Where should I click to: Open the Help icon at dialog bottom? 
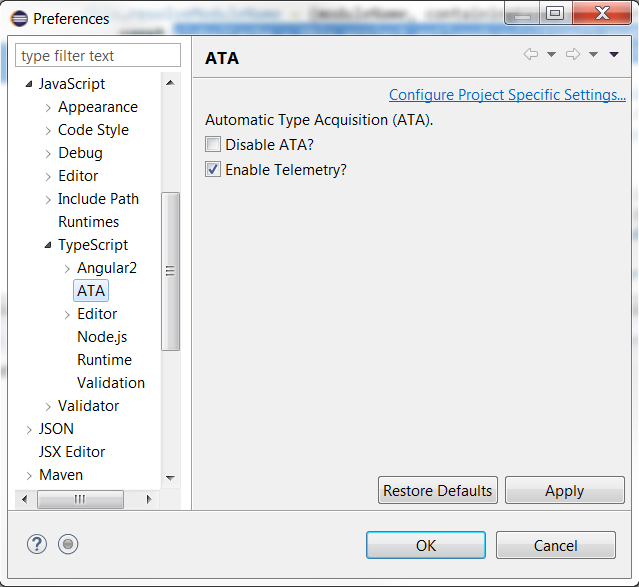pyautogui.click(x=37, y=544)
